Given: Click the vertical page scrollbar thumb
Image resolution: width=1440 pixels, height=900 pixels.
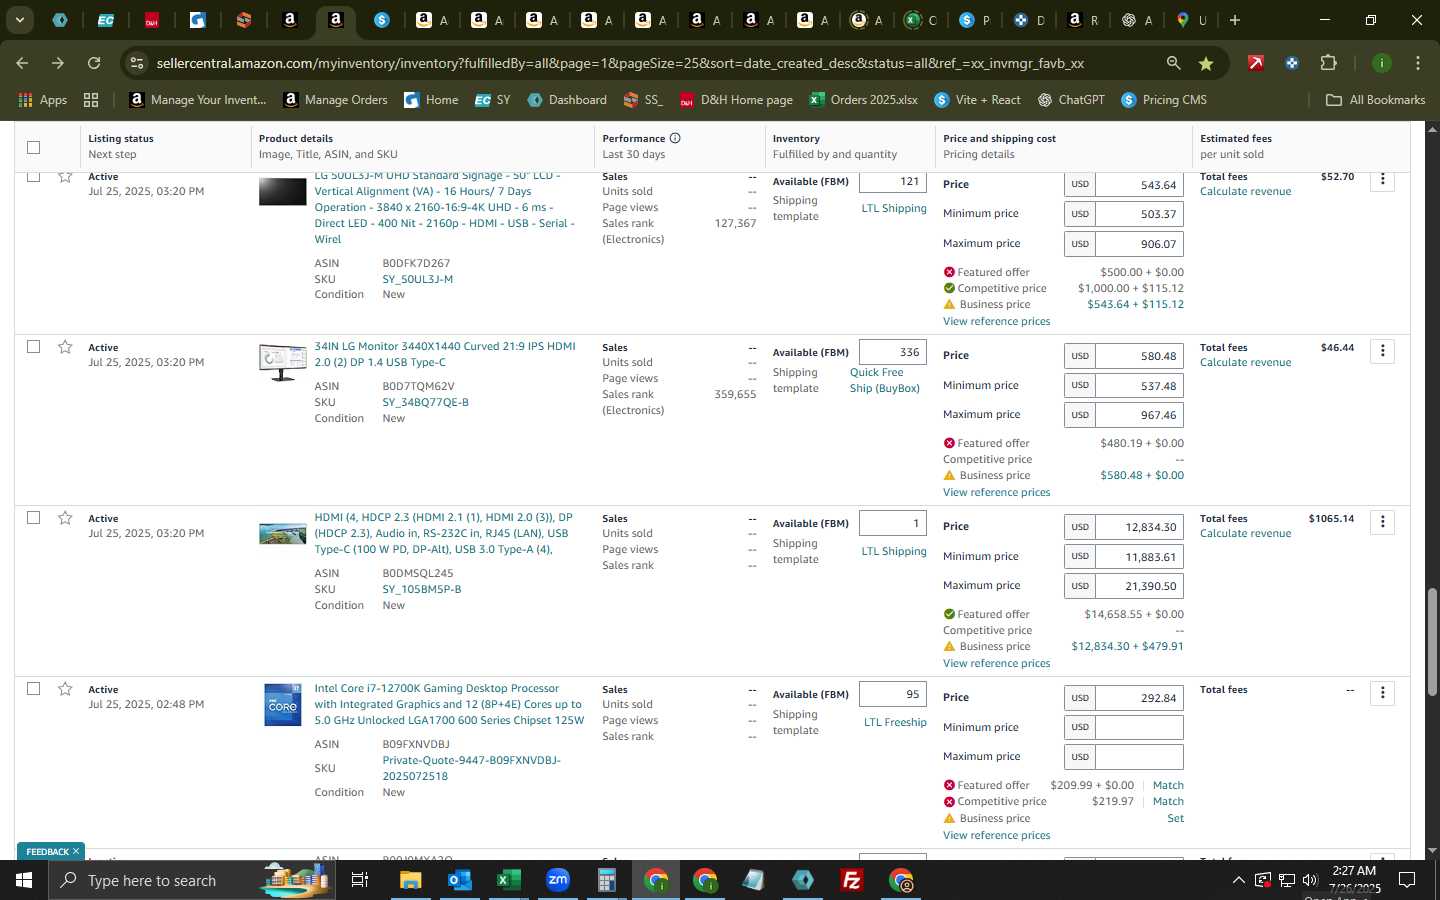Looking at the screenshot, I should point(1432,642).
